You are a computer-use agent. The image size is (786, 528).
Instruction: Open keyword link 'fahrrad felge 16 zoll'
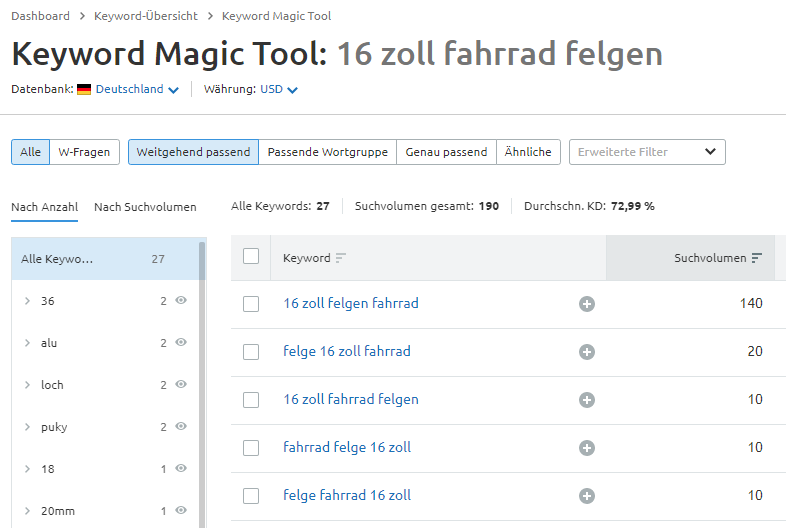(347, 447)
